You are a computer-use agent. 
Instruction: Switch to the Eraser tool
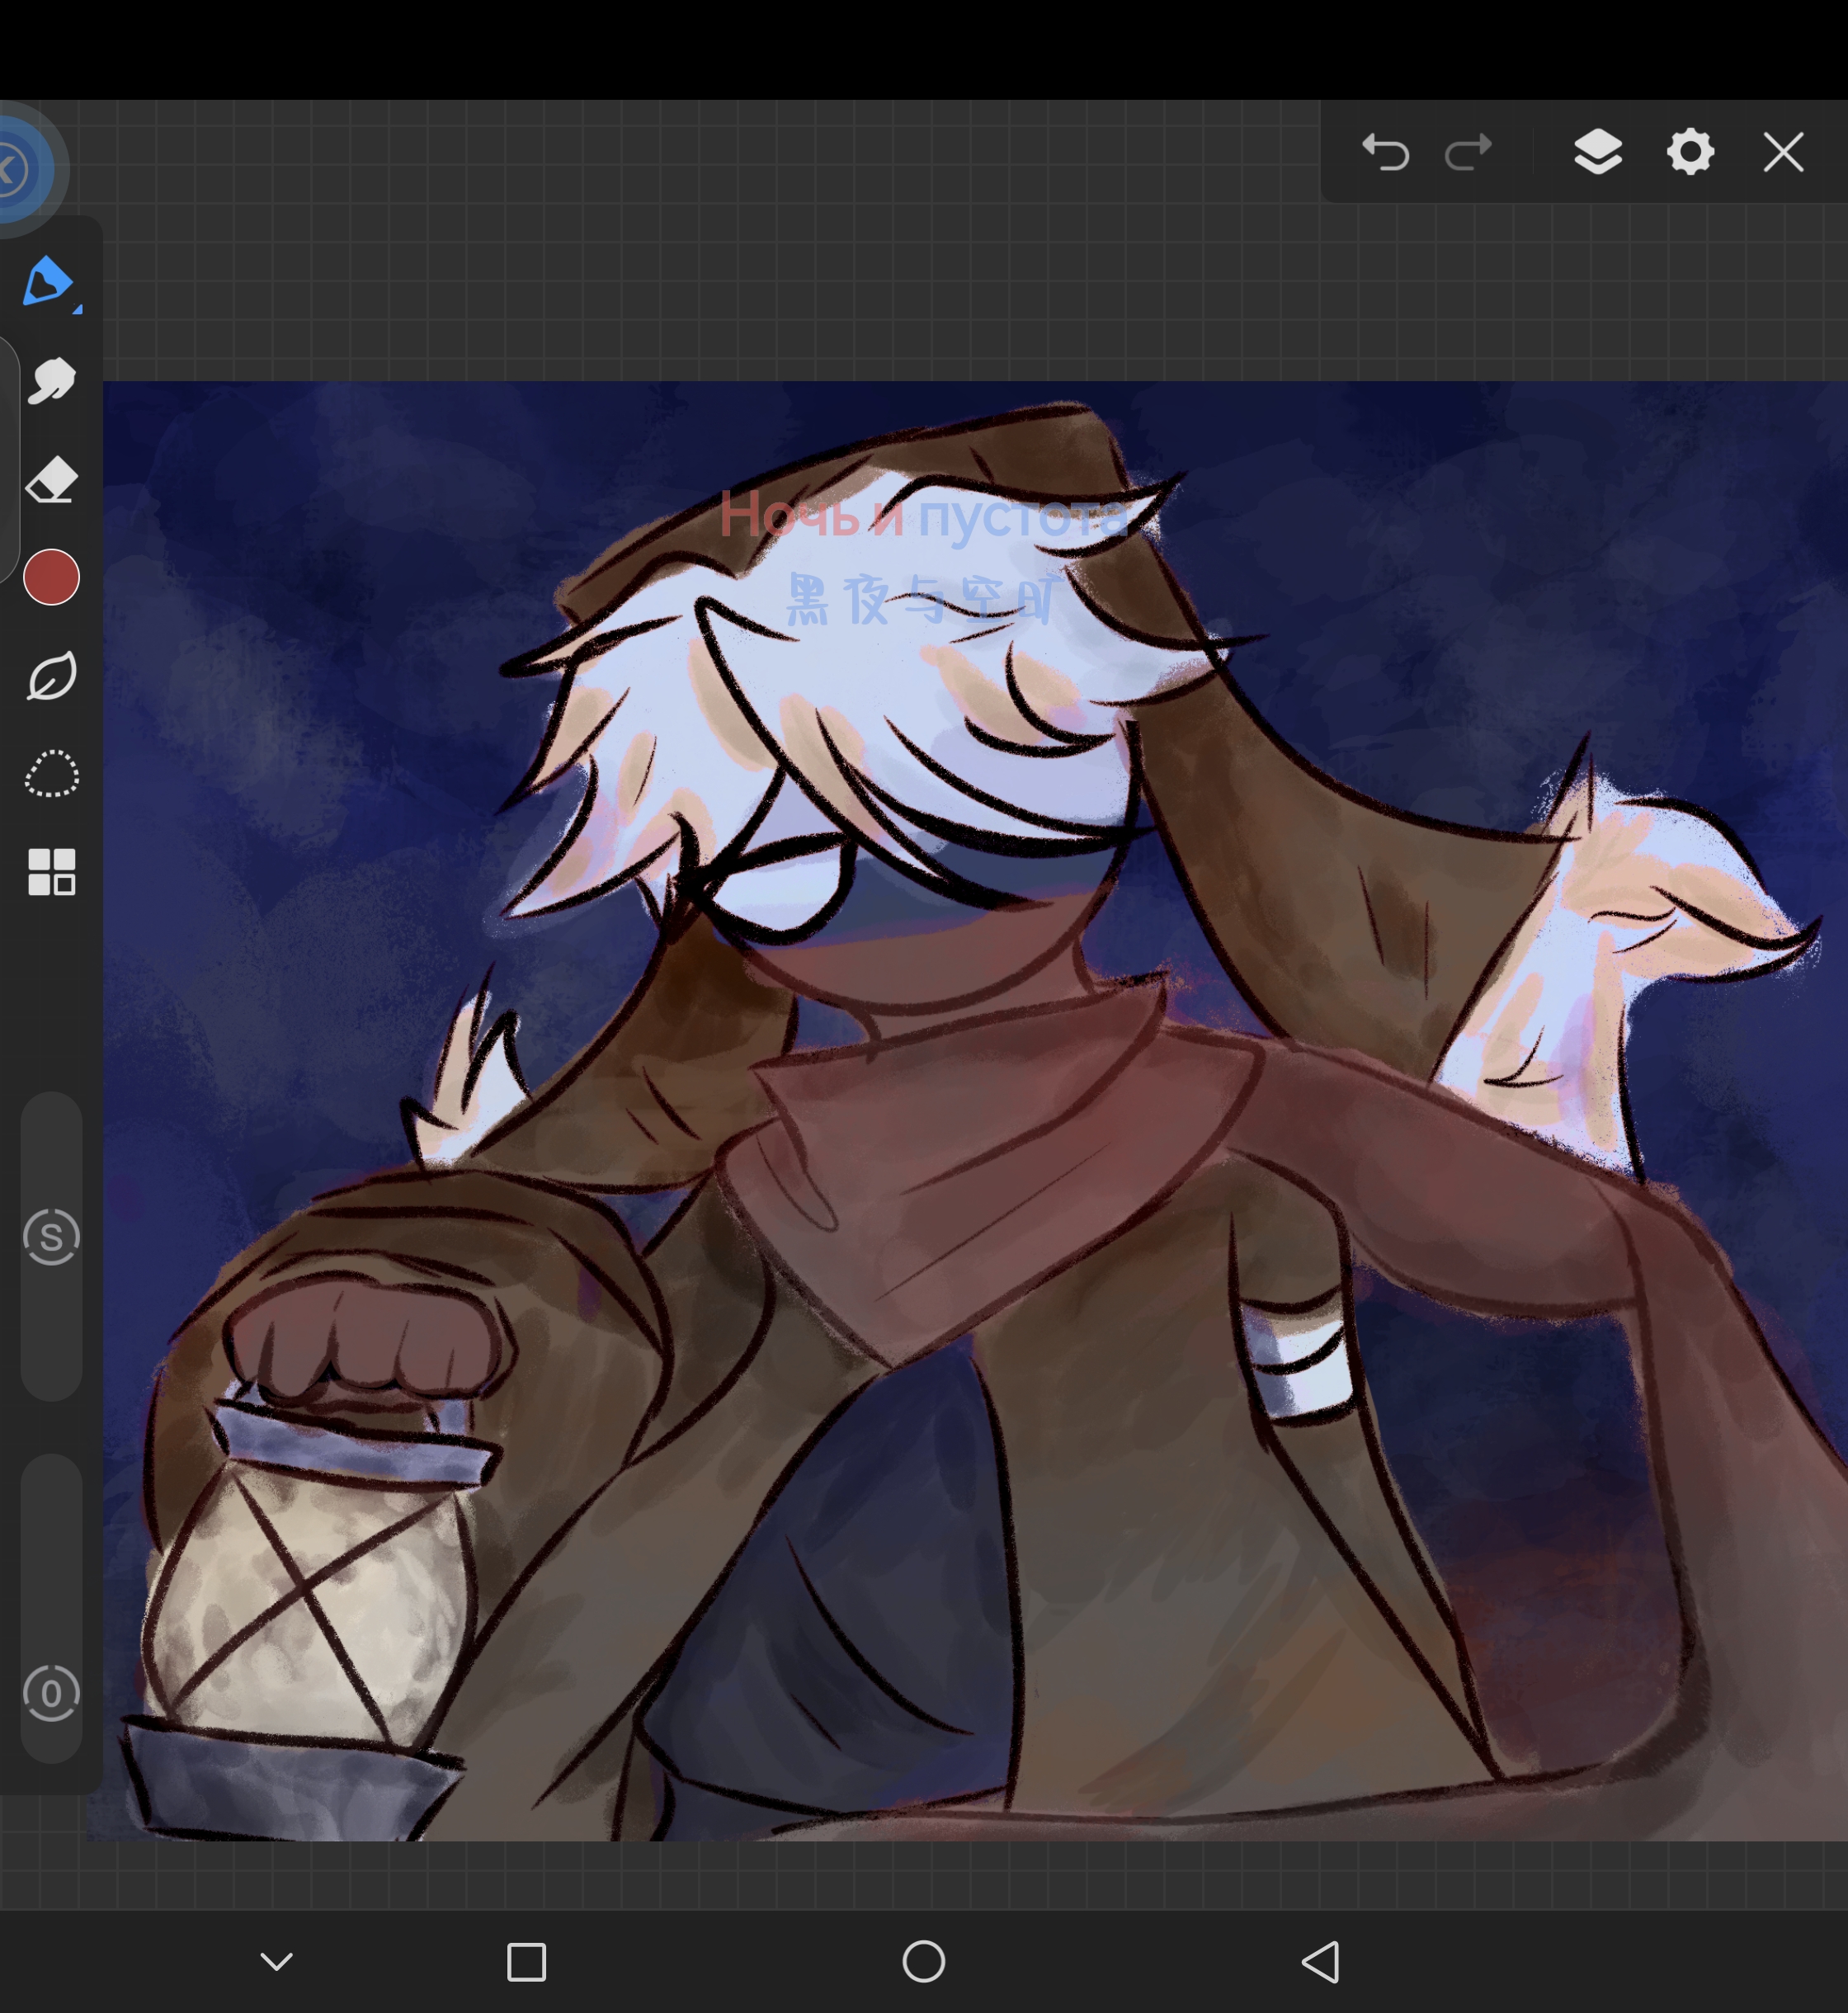pyautogui.click(x=51, y=480)
